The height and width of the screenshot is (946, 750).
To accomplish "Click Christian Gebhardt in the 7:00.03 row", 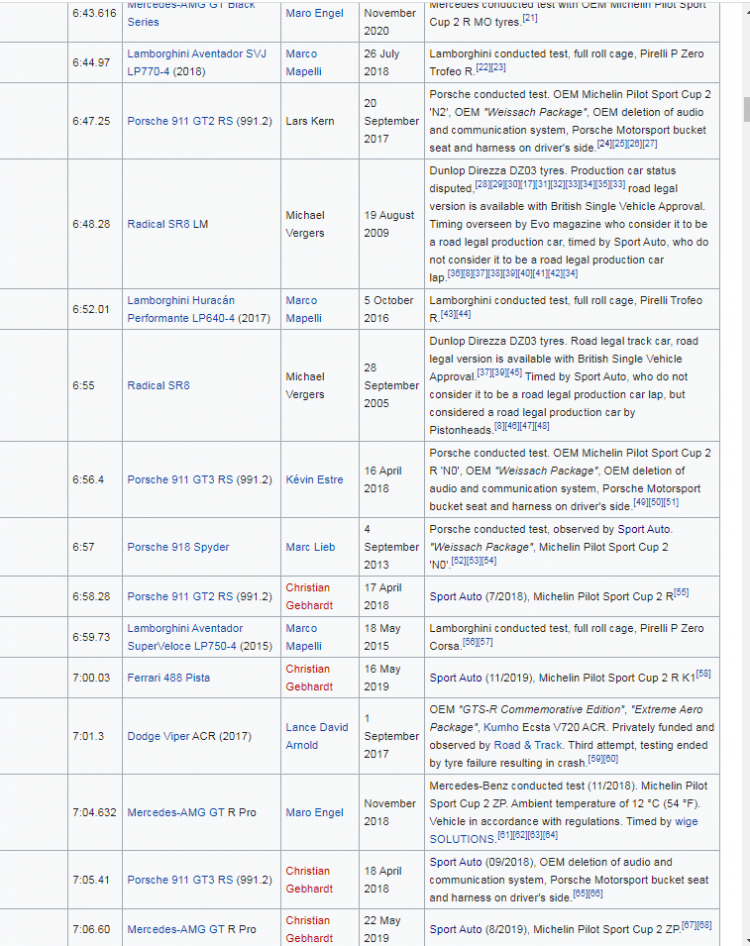I will [309, 678].
